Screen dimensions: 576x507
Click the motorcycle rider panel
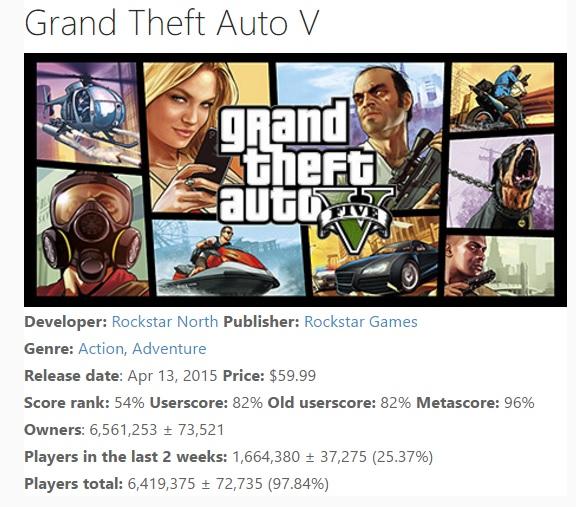pos(503,97)
